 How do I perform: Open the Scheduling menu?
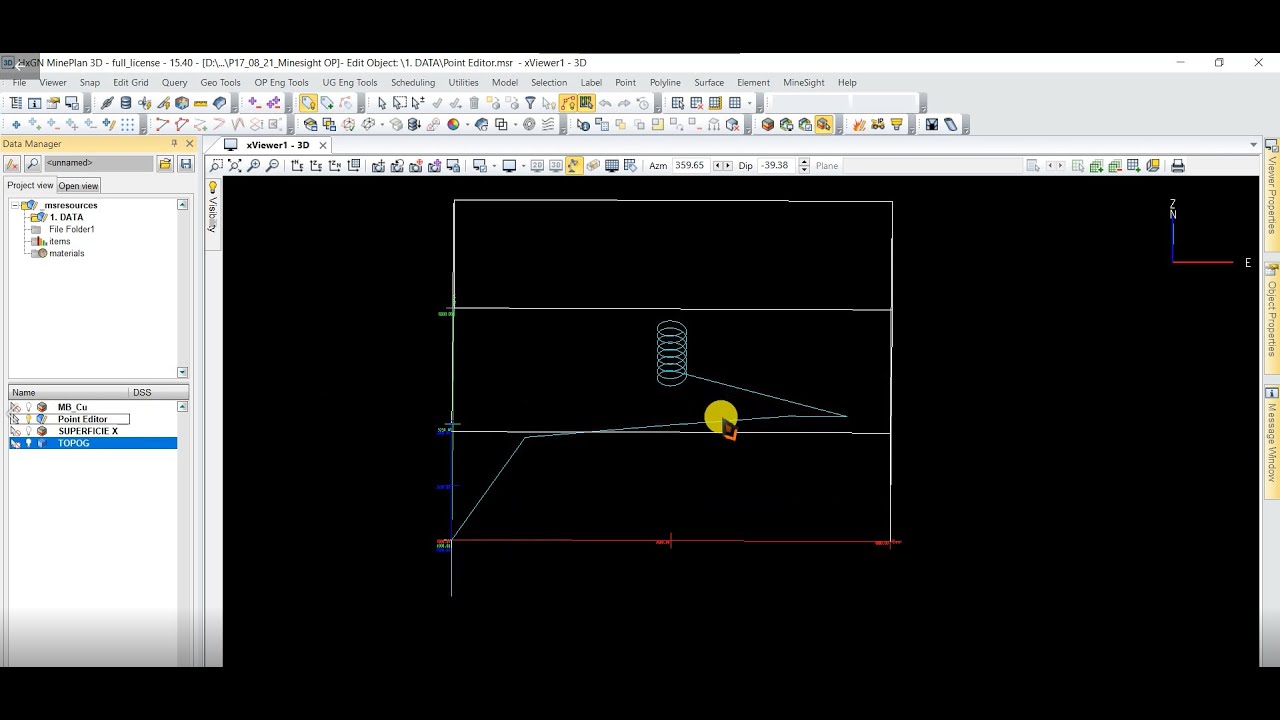coord(413,83)
